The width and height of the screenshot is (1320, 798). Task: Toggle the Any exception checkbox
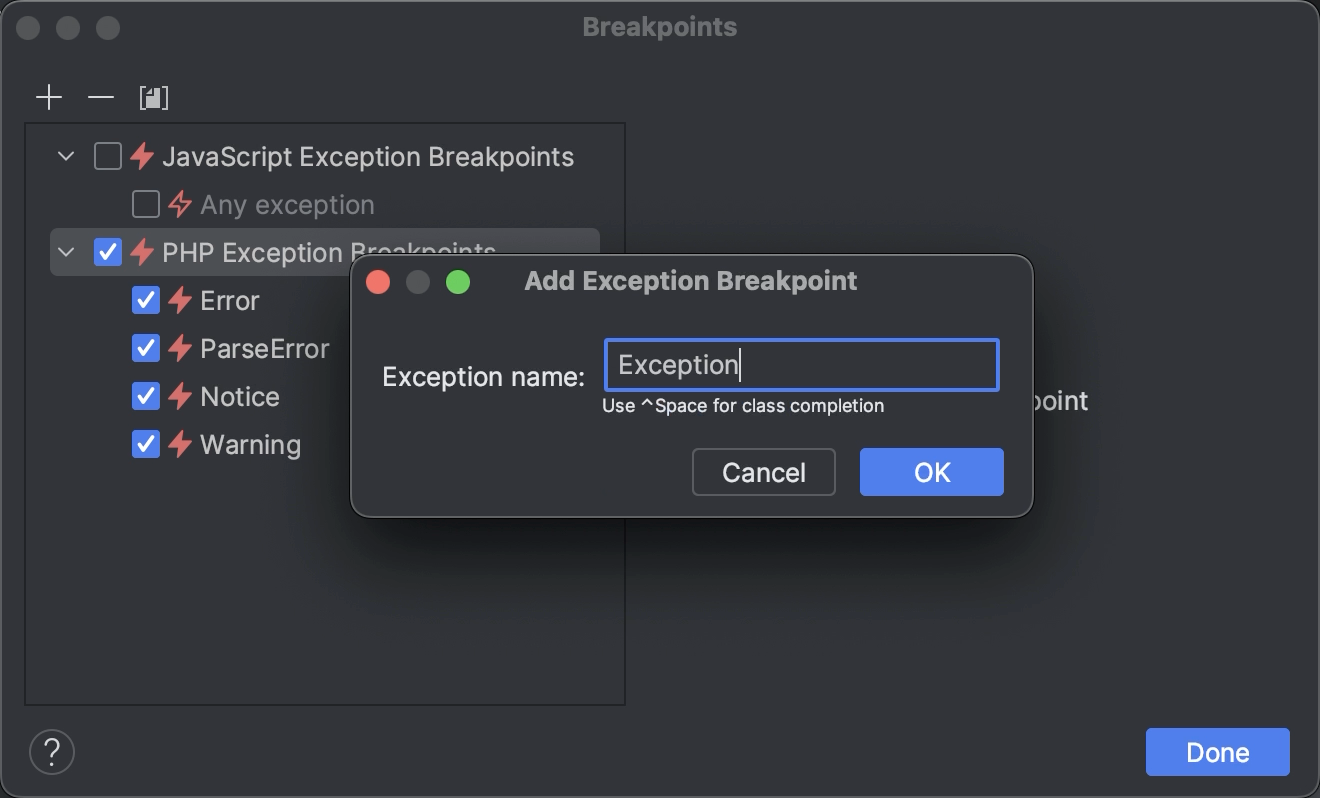[x=146, y=205]
